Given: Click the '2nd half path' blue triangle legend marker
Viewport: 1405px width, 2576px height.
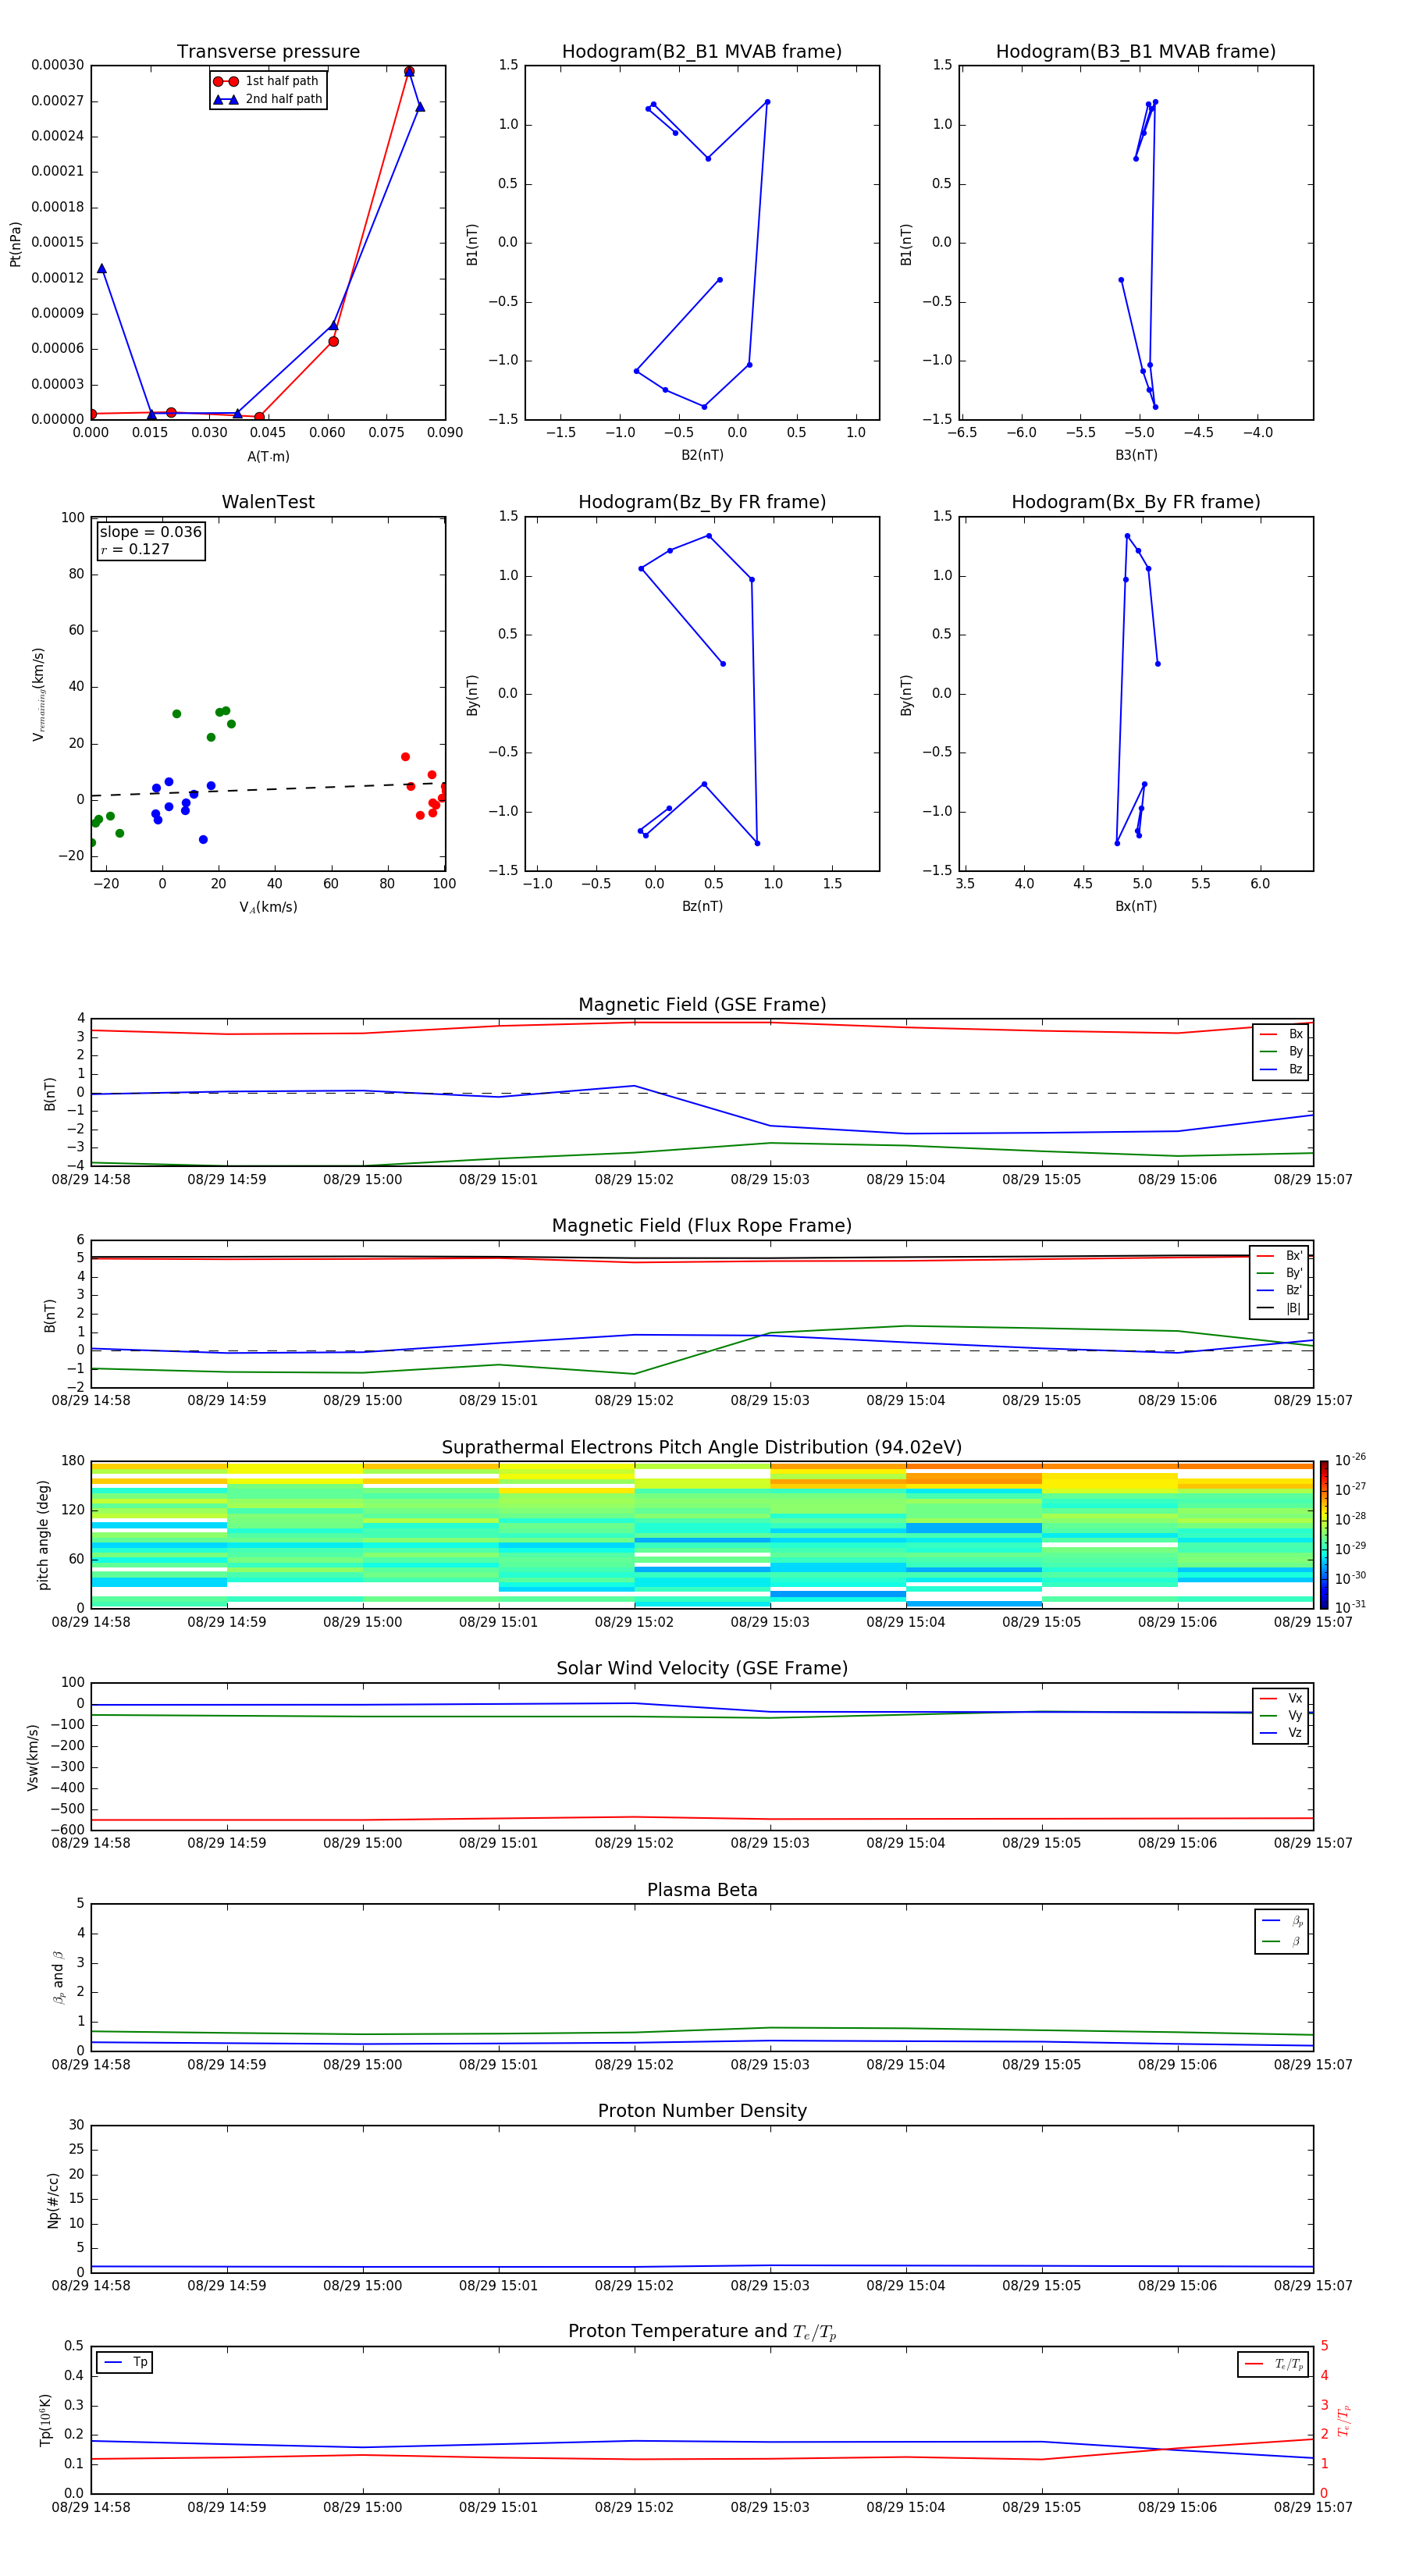Looking at the screenshot, I should [225, 100].
